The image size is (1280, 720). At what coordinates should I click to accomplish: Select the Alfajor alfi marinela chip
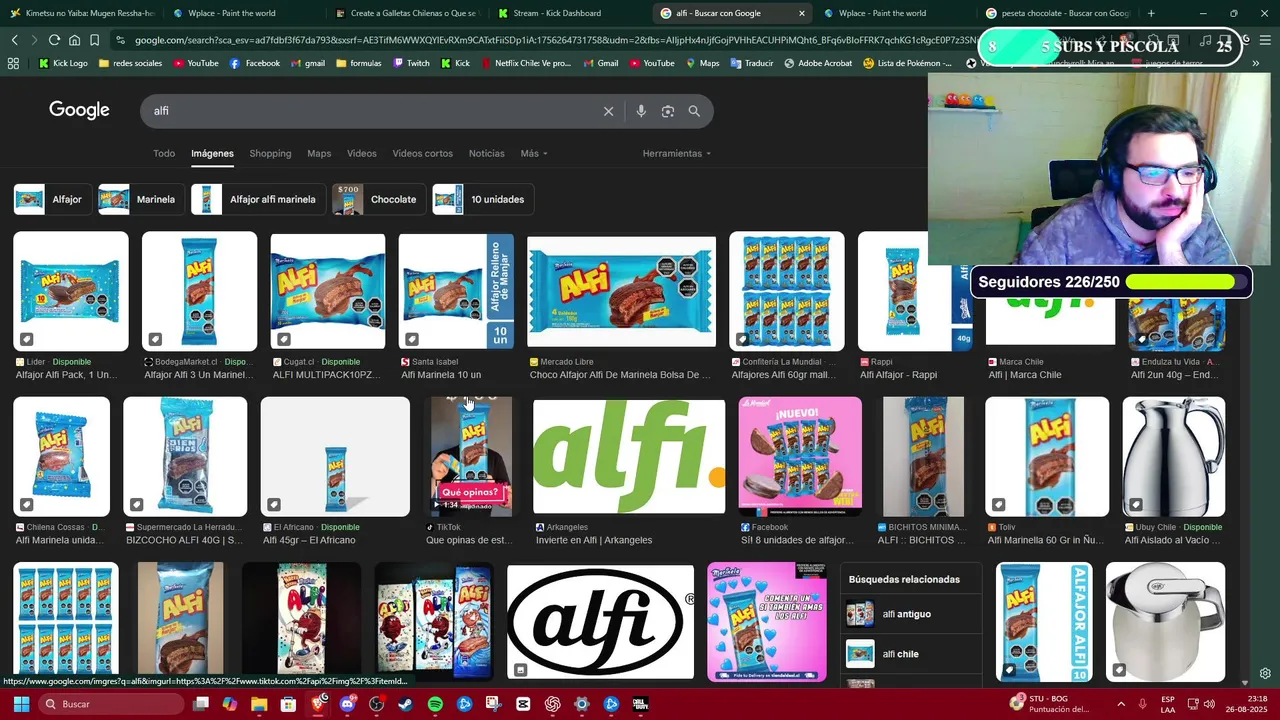[x=258, y=199]
